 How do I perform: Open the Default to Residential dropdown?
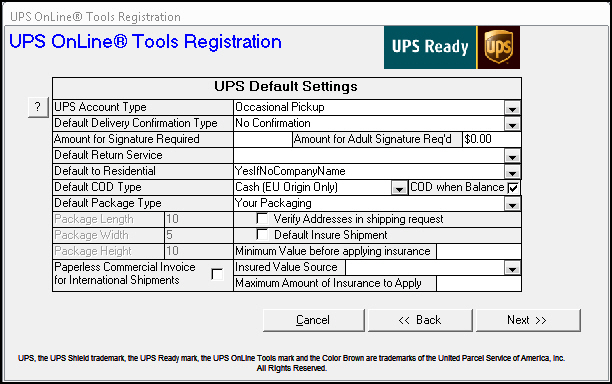tap(512, 172)
